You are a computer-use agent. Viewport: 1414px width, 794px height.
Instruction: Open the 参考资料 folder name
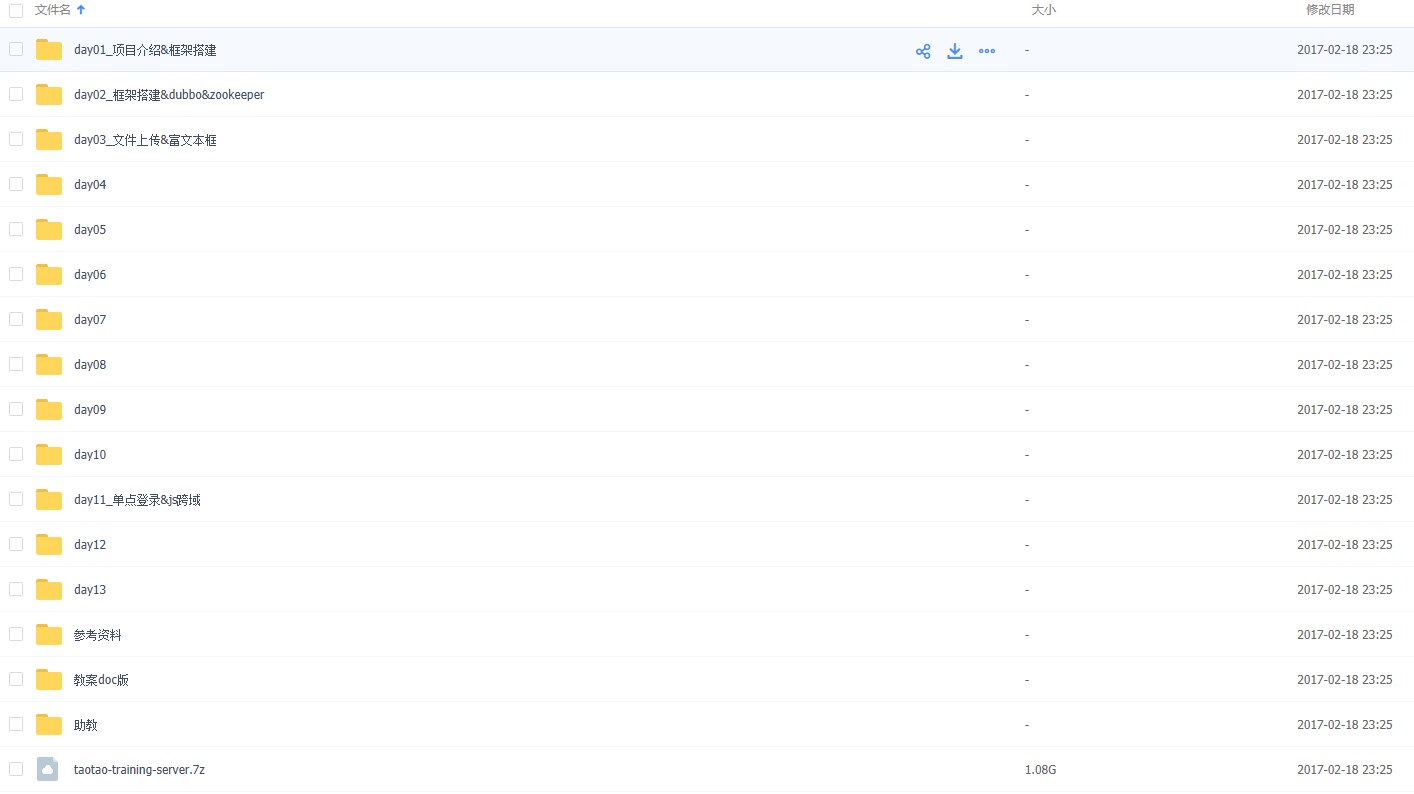click(x=98, y=635)
